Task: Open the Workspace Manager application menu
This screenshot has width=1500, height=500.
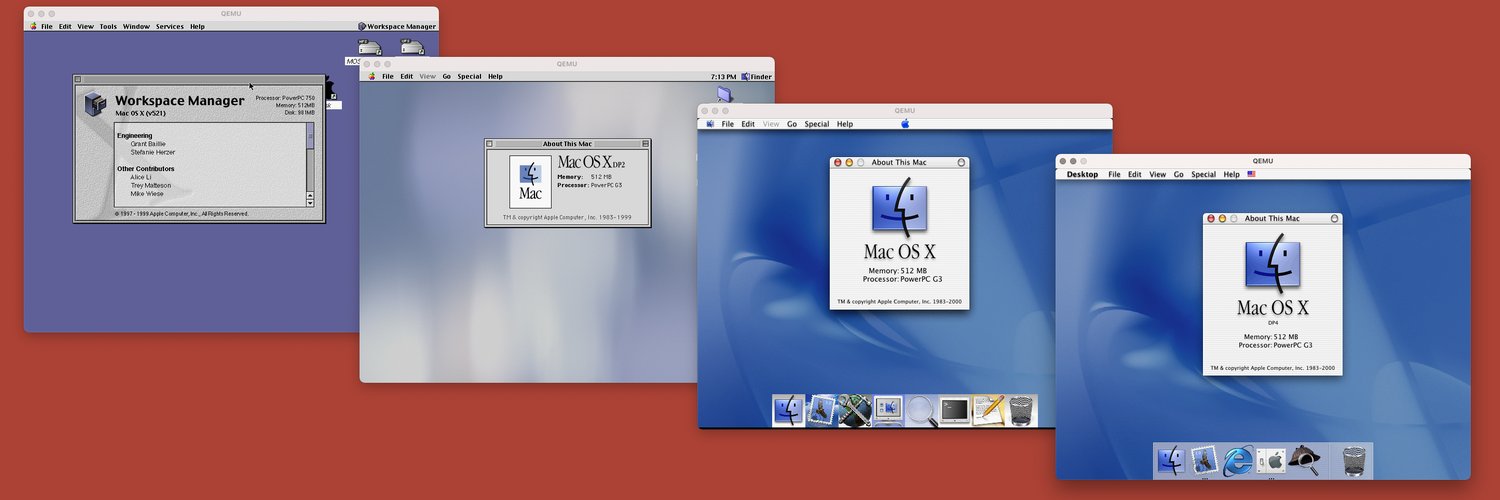Action: [x=397, y=26]
